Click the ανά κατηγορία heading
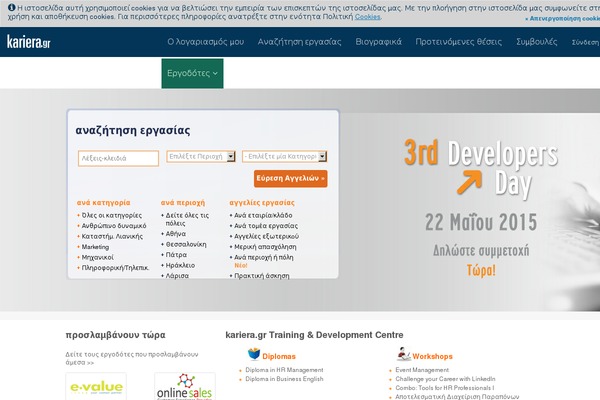 click(x=103, y=203)
